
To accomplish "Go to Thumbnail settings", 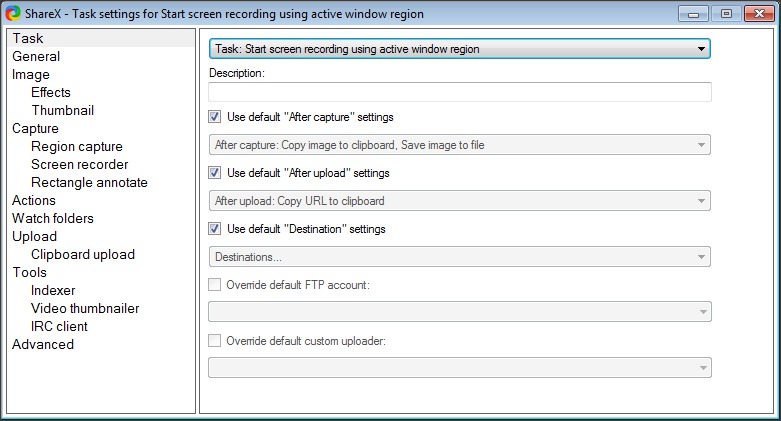I will [x=62, y=111].
